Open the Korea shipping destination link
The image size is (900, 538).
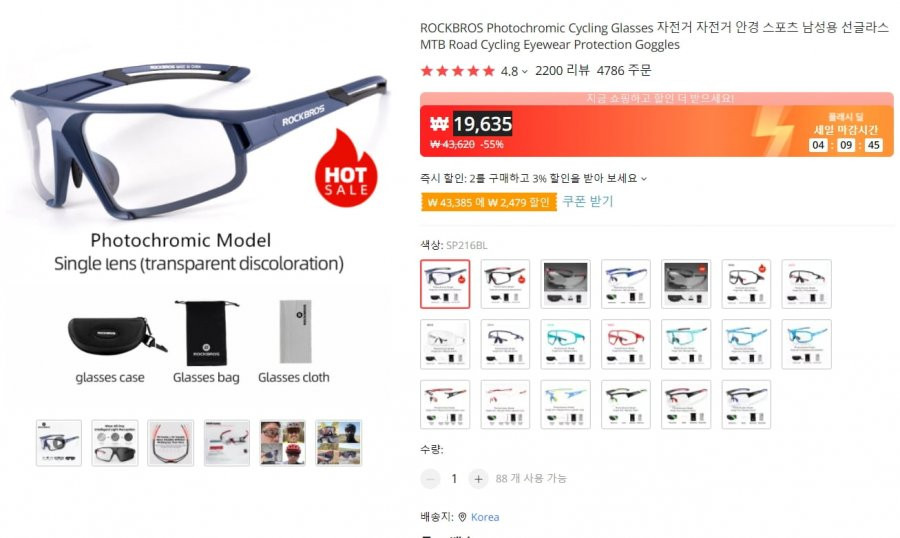pos(485,517)
